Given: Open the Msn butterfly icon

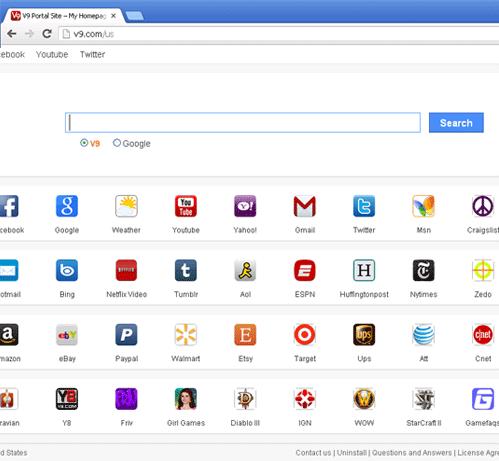Looking at the screenshot, I should pyautogui.click(x=424, y=206).
